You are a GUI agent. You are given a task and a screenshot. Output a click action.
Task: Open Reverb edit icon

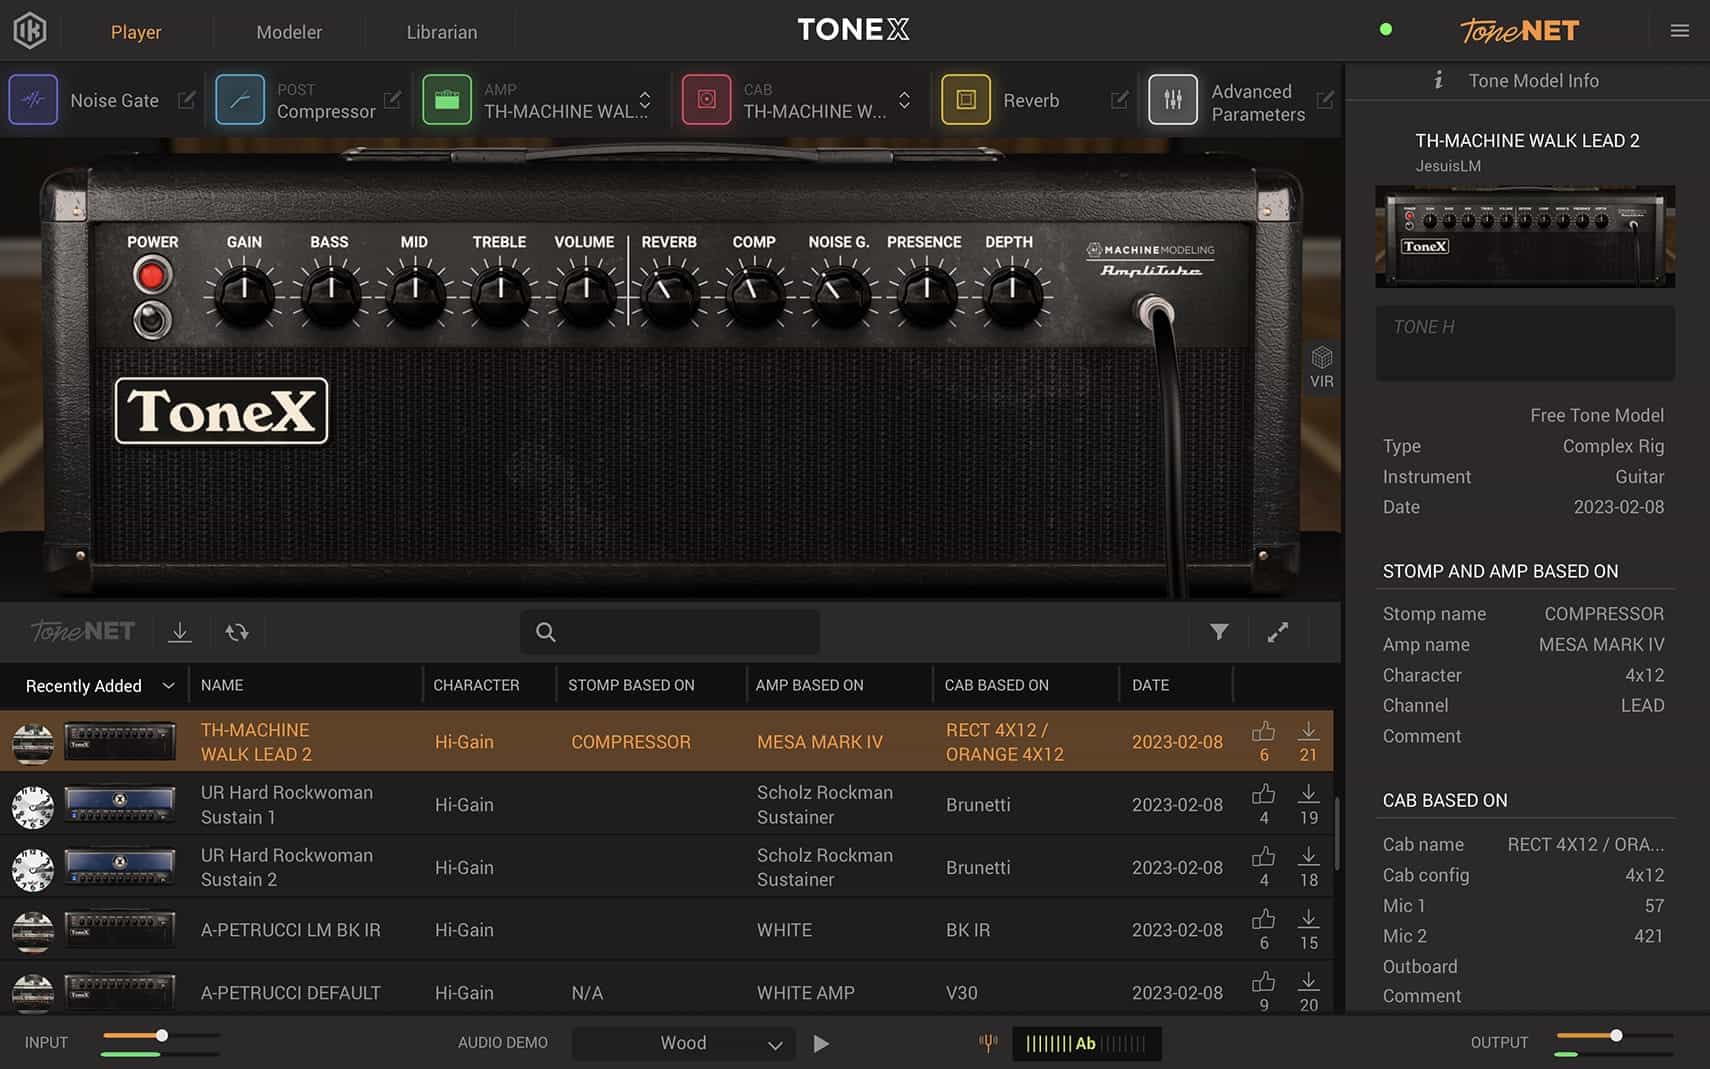tap(1119, 100)
